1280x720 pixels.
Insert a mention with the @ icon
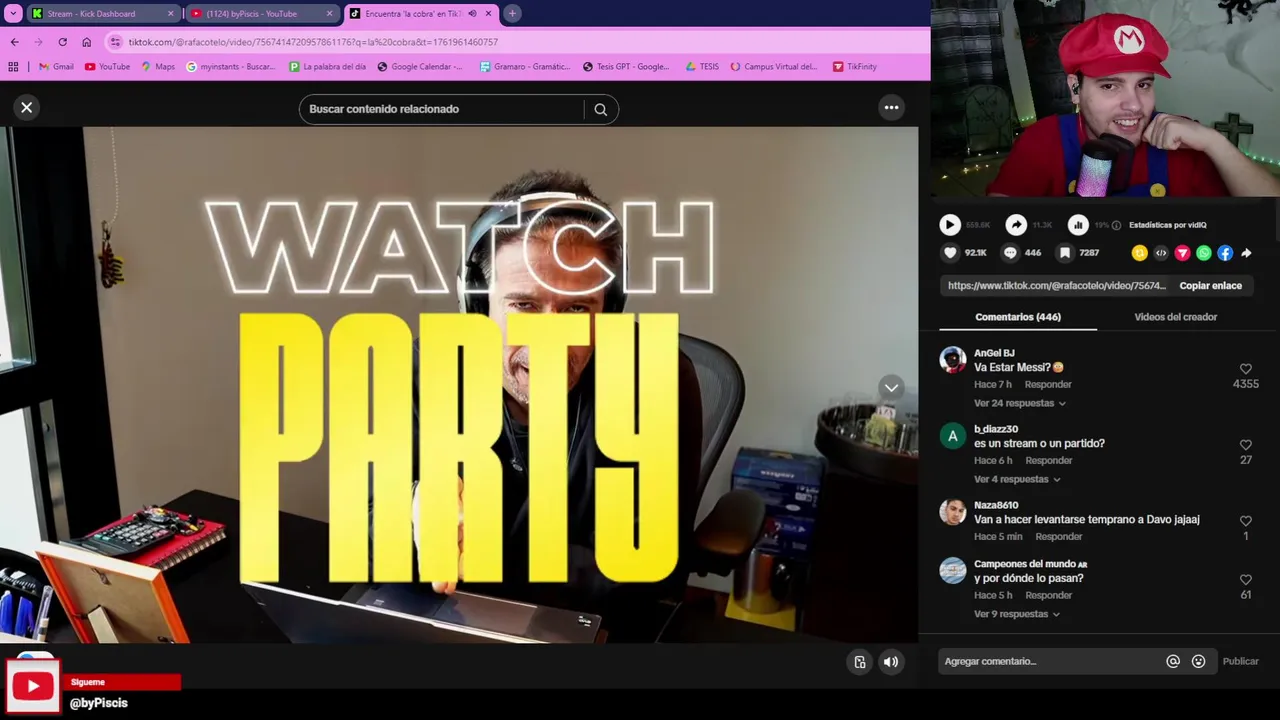[x=1173, y=661]
